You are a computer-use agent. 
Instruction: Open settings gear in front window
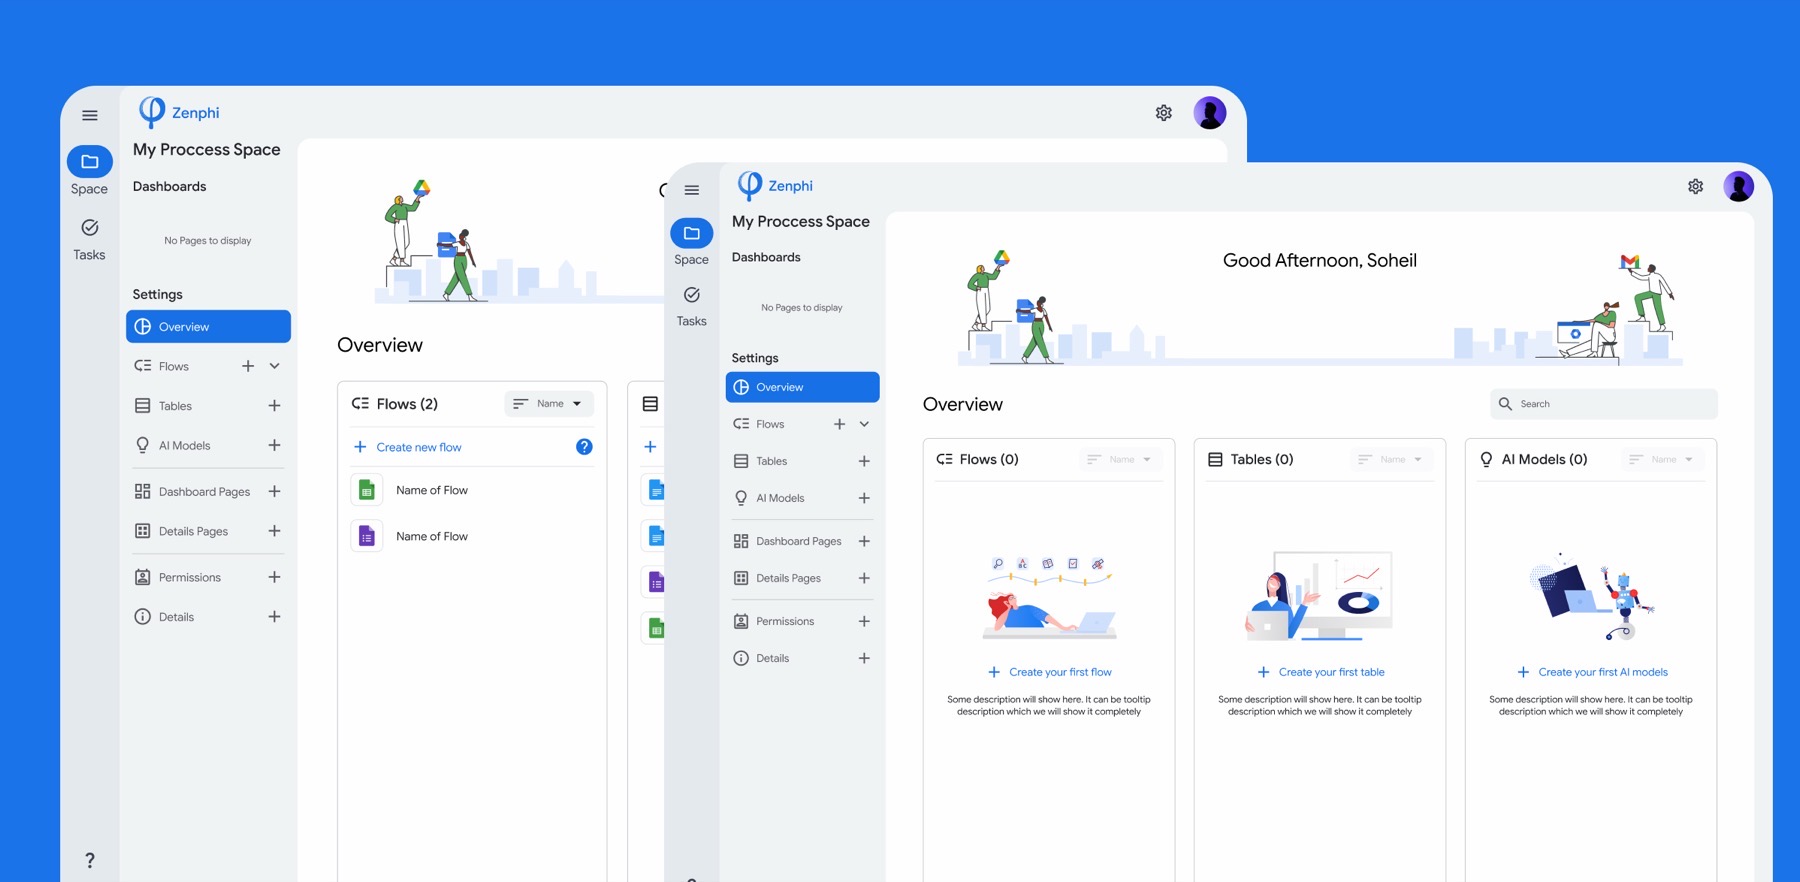point(1695,186)
